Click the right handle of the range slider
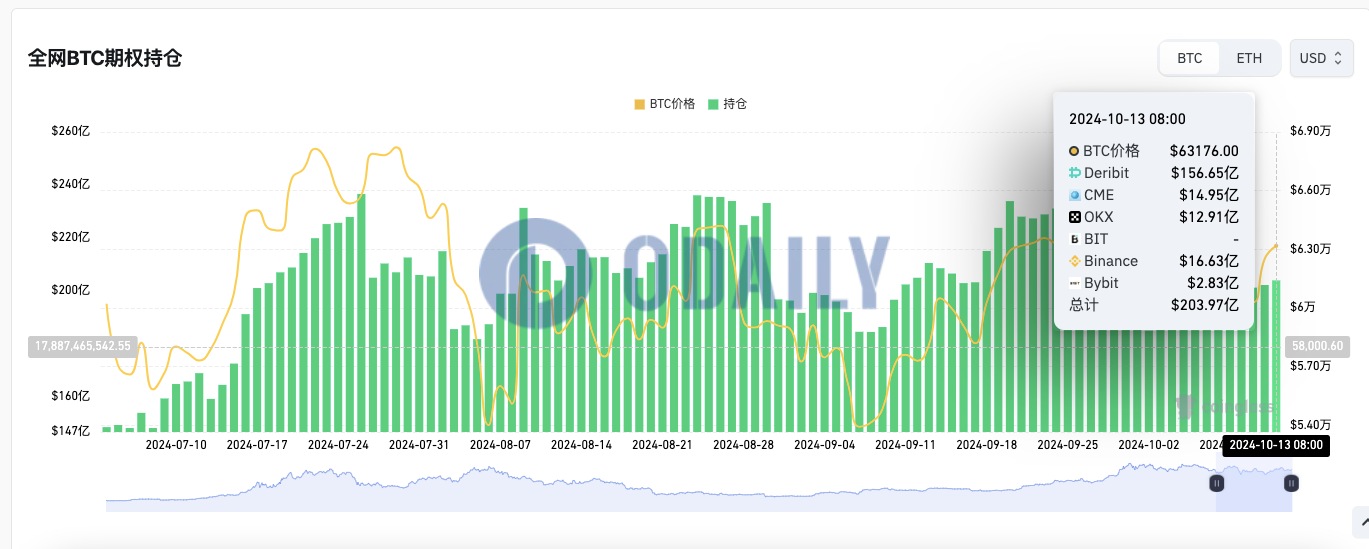The height and width of the screenshot is (549, 1369). click(x=1291, y=483)
